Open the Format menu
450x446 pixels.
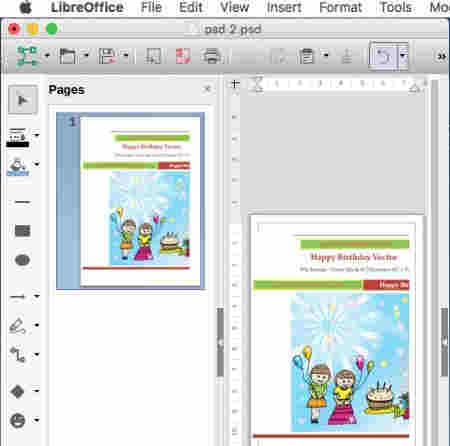coord(340,7)
